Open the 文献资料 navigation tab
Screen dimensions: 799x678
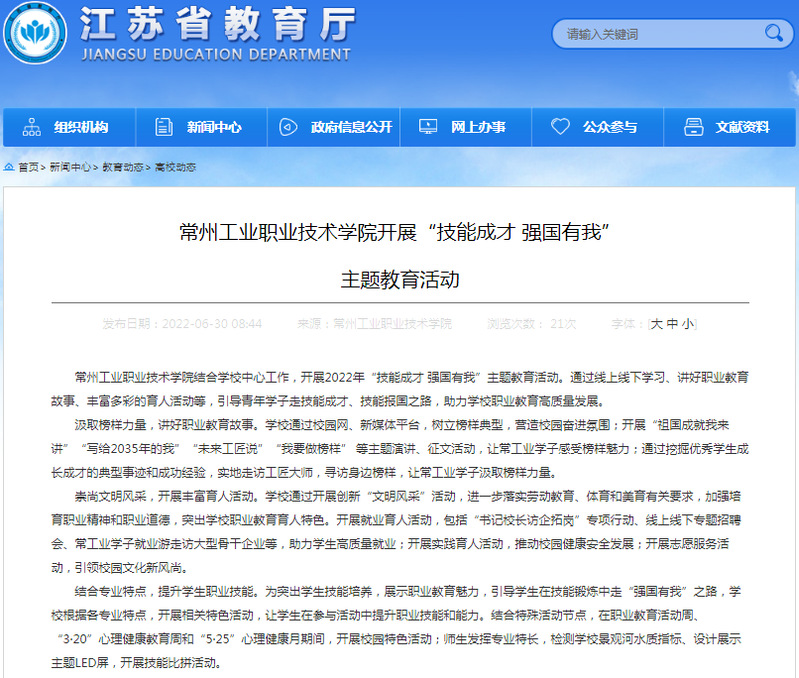click(x=729, y=127)
